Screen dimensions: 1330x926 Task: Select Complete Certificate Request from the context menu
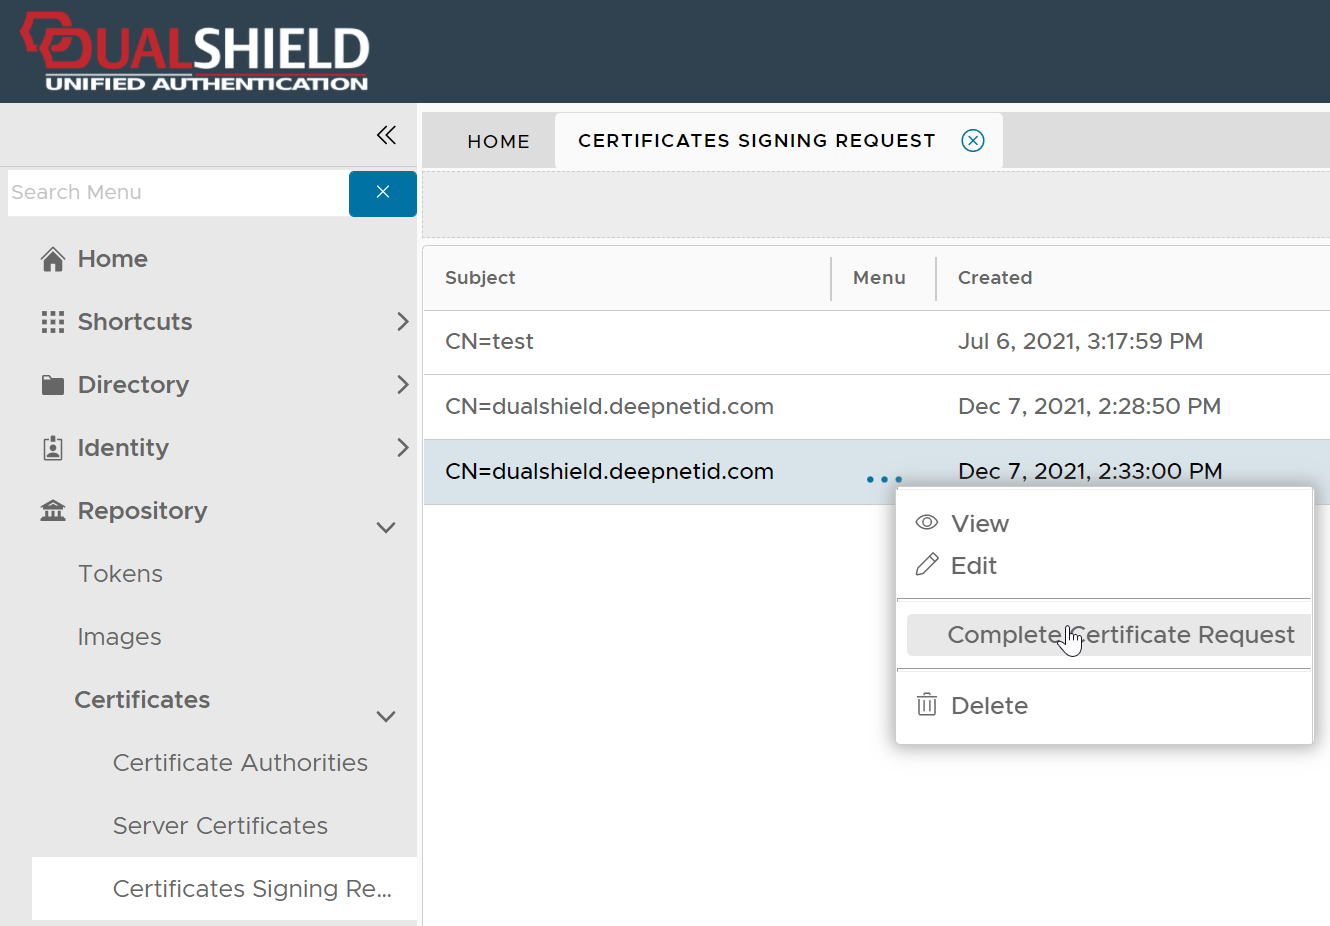point(1120,635)
